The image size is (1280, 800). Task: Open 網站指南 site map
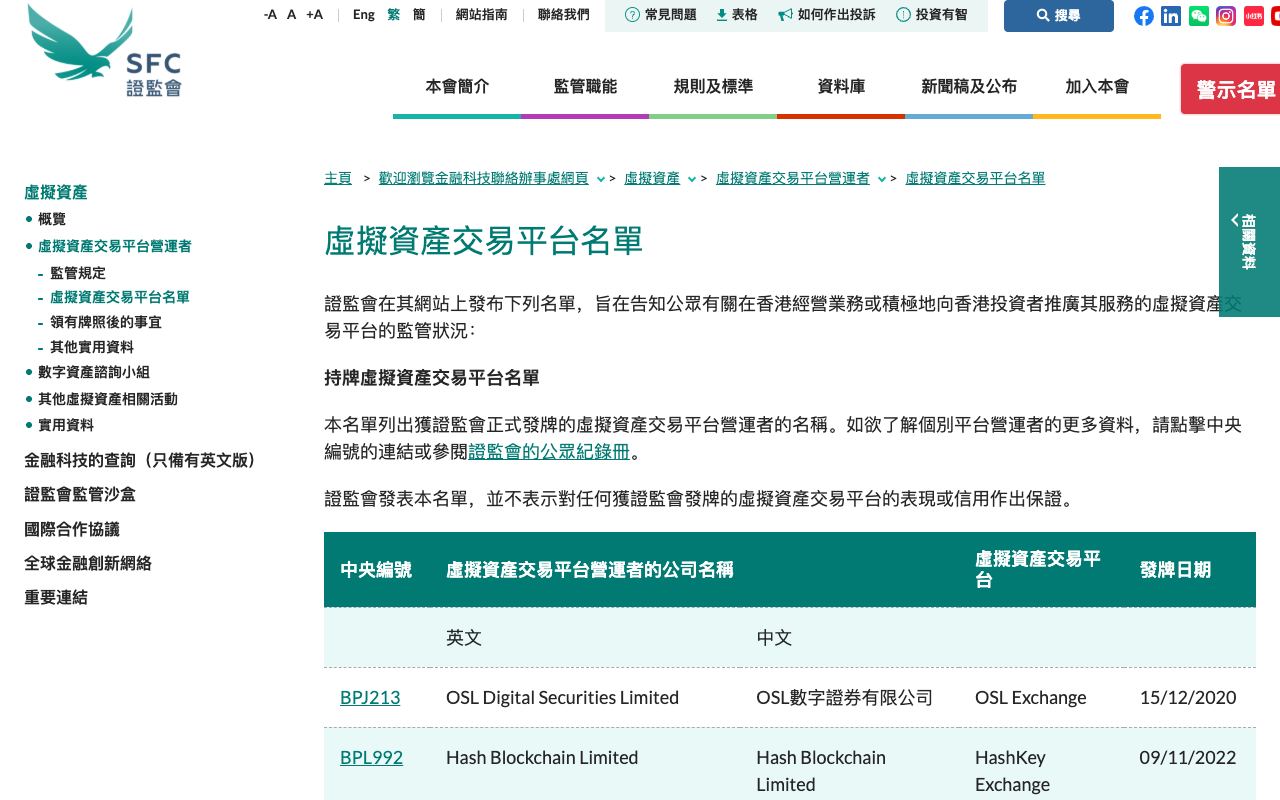click(x=481, y=15)
